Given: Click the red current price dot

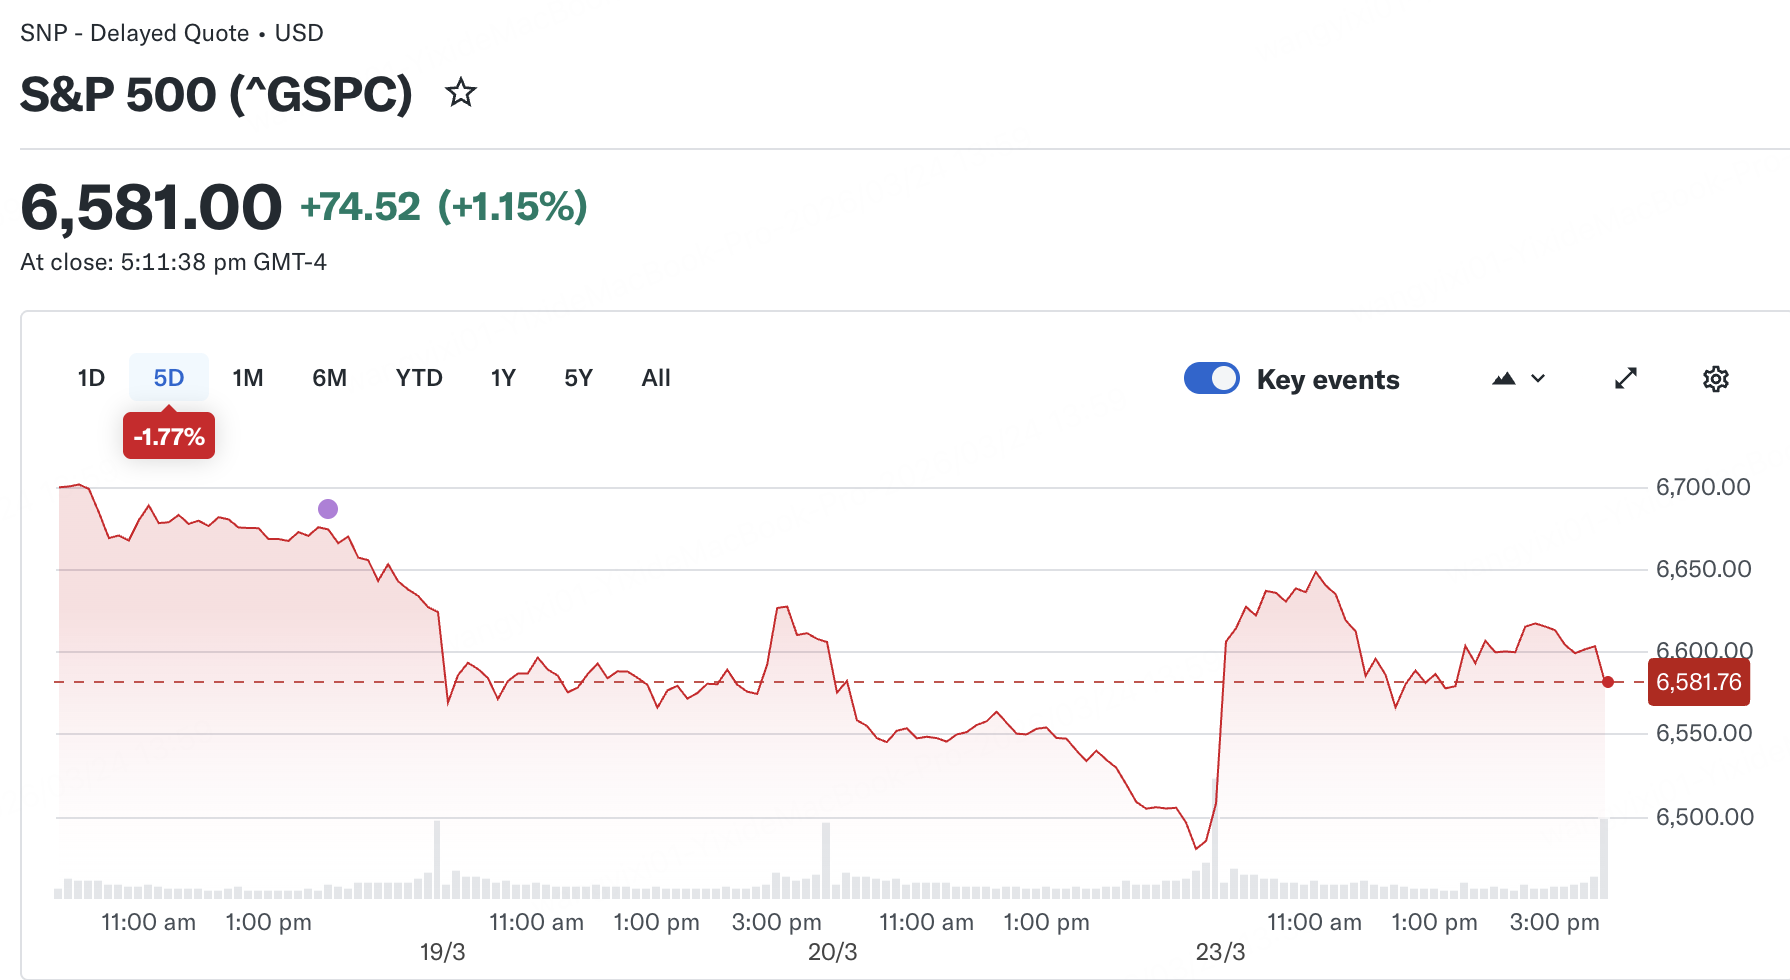Looking at the screenshot, I should point(1608,682).
